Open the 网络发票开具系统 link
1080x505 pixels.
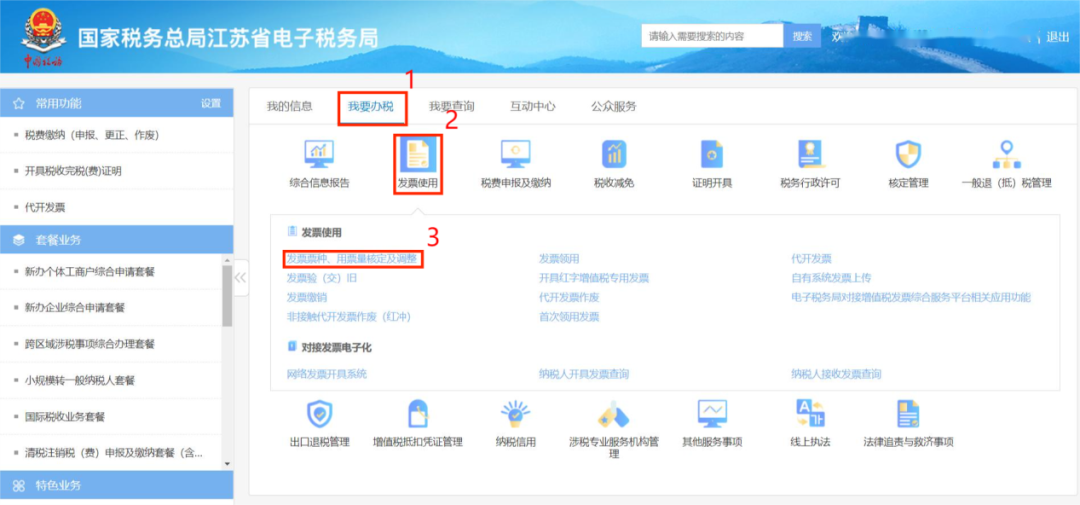pos(326,374)
